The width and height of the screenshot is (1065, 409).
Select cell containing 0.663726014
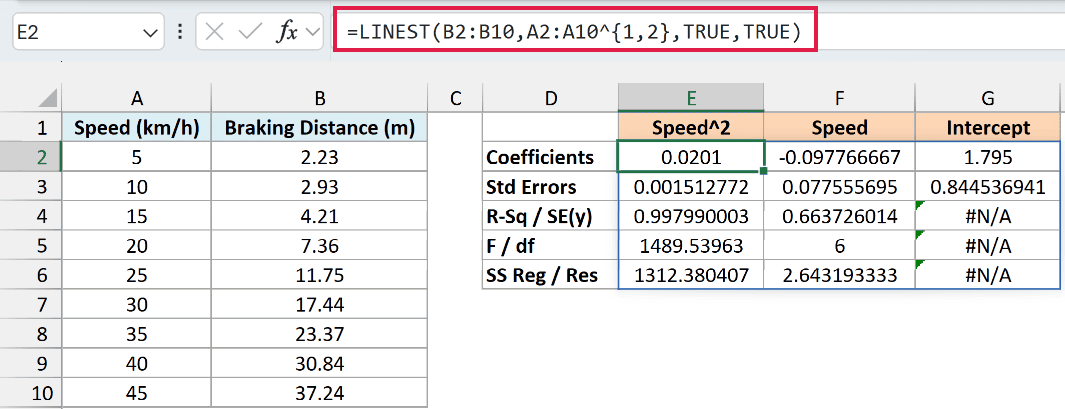(x=840, y=216)
